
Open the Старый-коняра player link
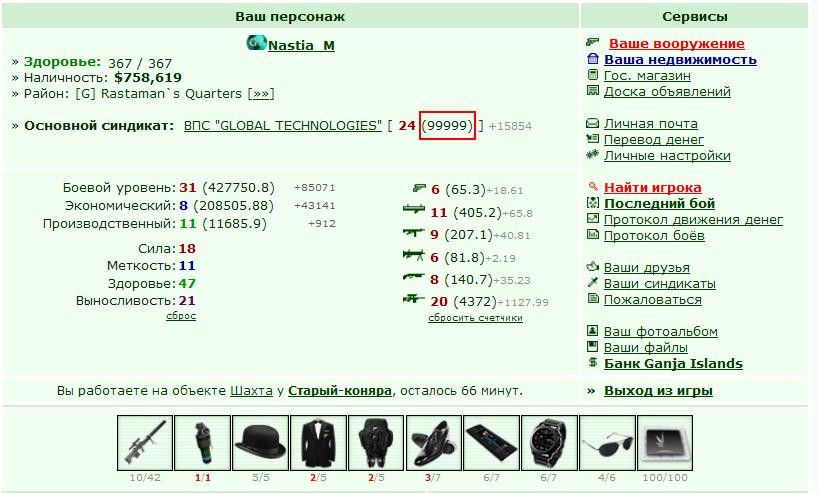pos(340,391)
